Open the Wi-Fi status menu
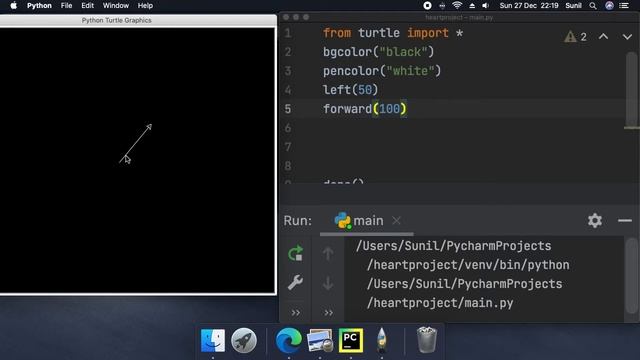This screenshot has height=360, width=640. [457, 6]
